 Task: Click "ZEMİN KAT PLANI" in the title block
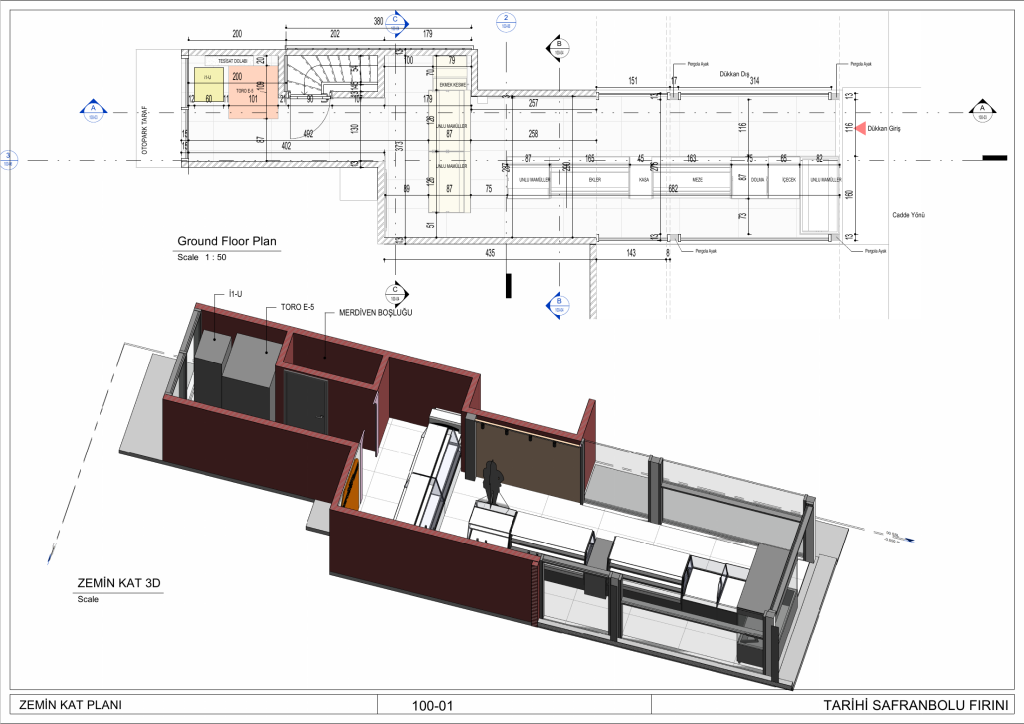71,705
